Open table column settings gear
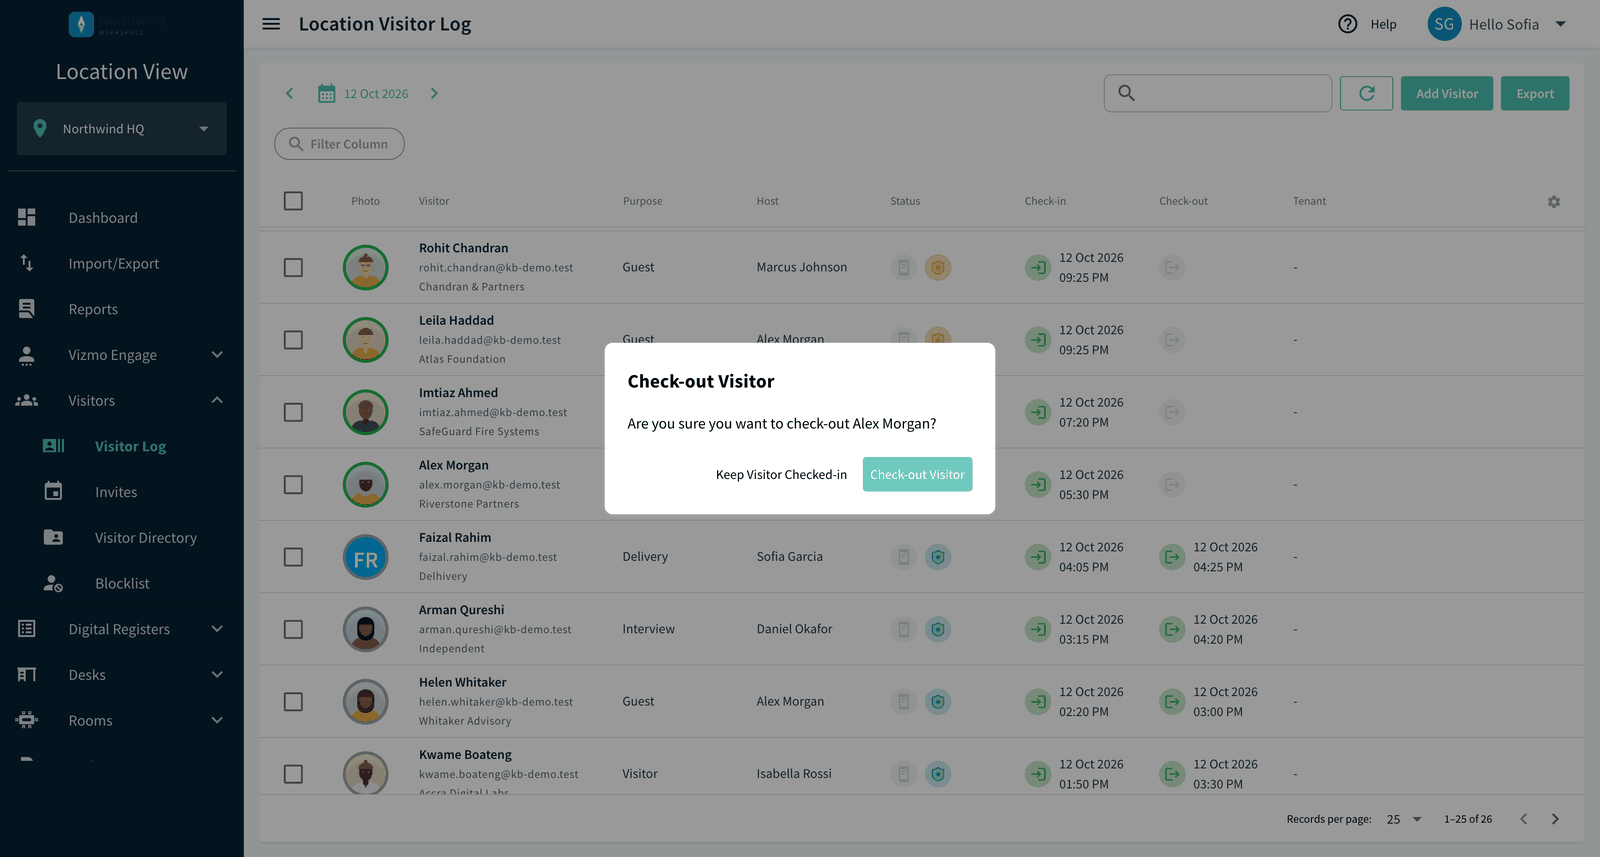The width and height of the screenshot is (1600, 857). coord(1554,202)
